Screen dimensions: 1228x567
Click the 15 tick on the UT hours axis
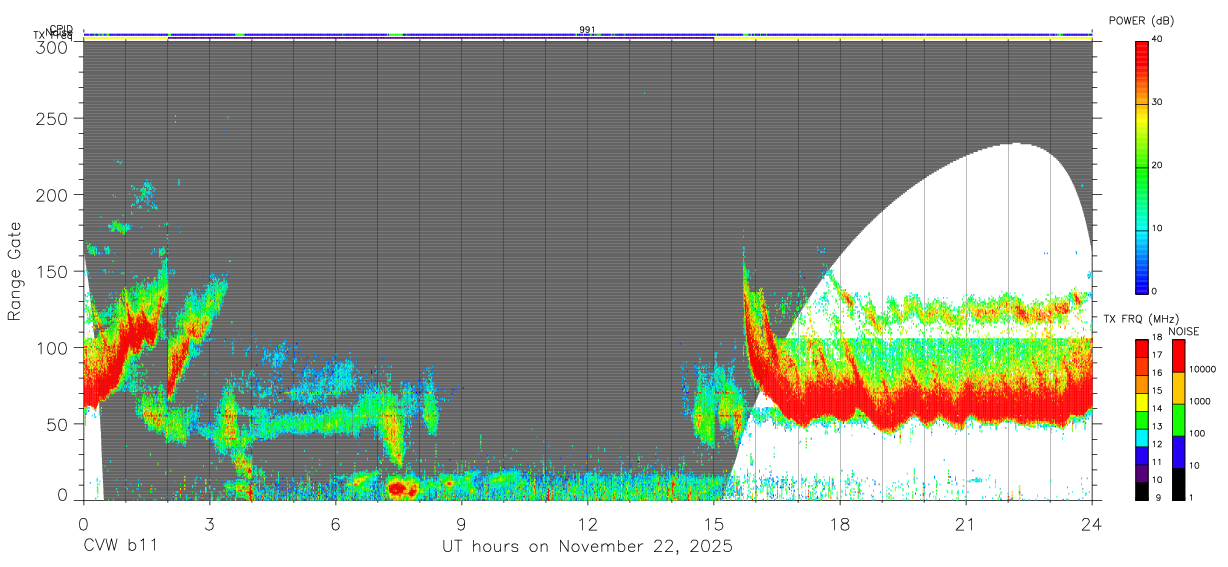coord(714,523)
